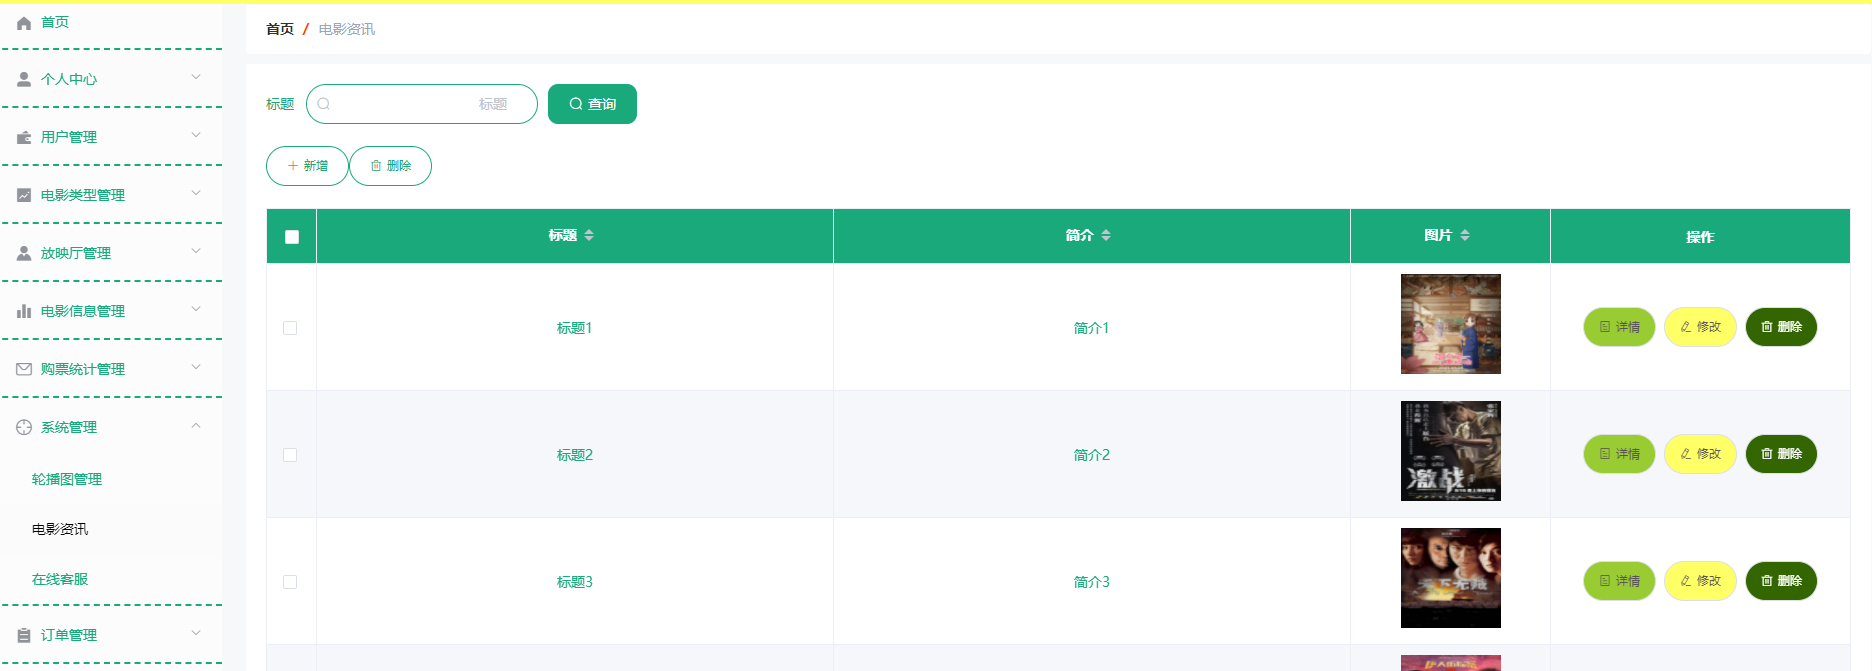Open 电影信息管理 via its chart icon
Viewport: 1872px width, 671px height.
22,310
